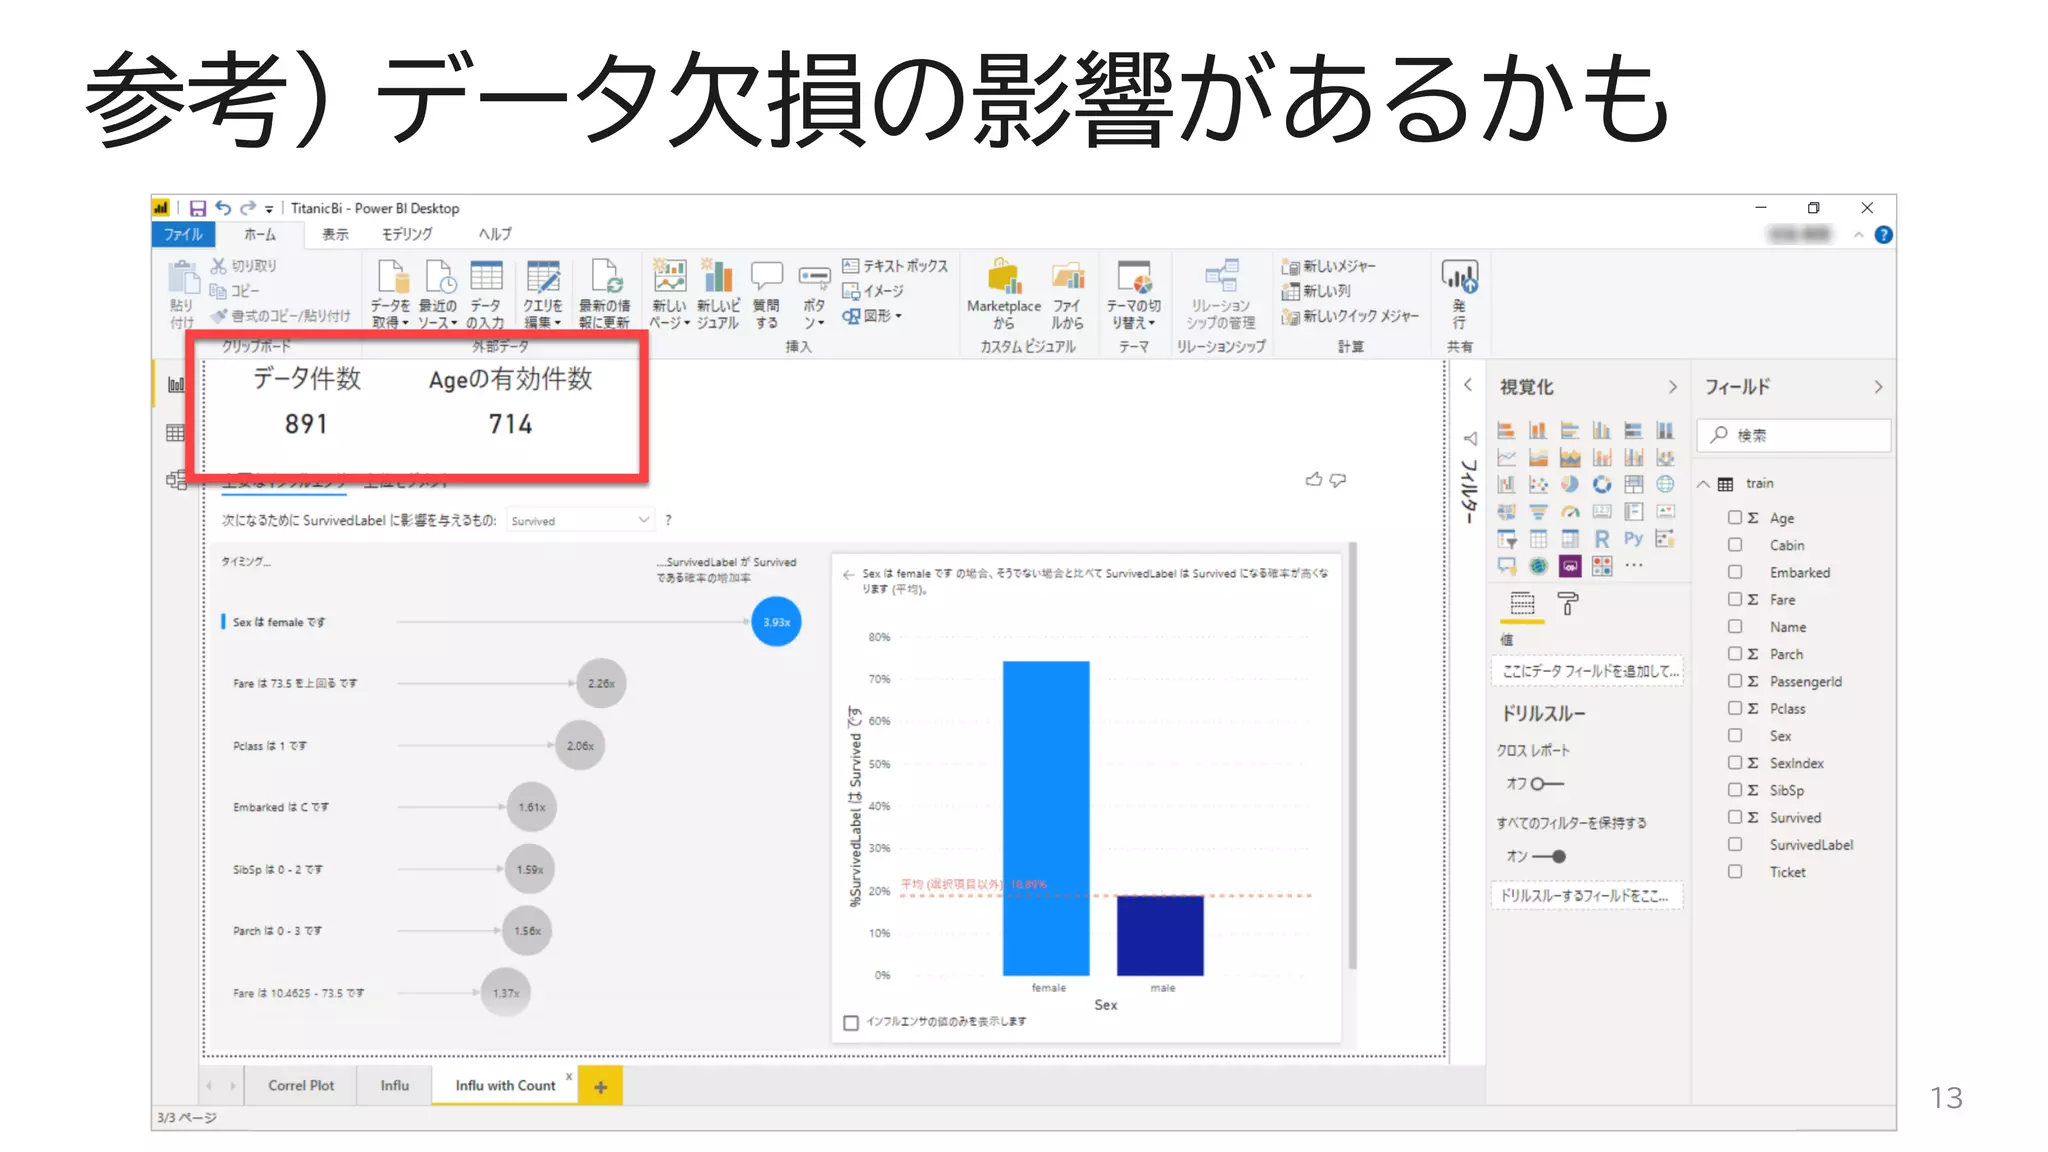
Task: Click 新しい列 (New Column)
Action: click(x=1316, y=291)
